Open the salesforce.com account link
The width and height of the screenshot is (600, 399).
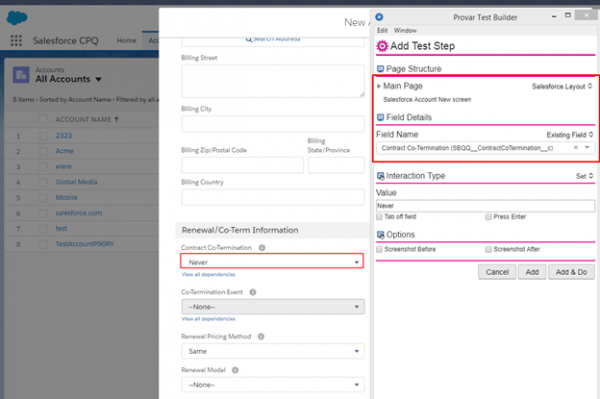tap(78, 213)
